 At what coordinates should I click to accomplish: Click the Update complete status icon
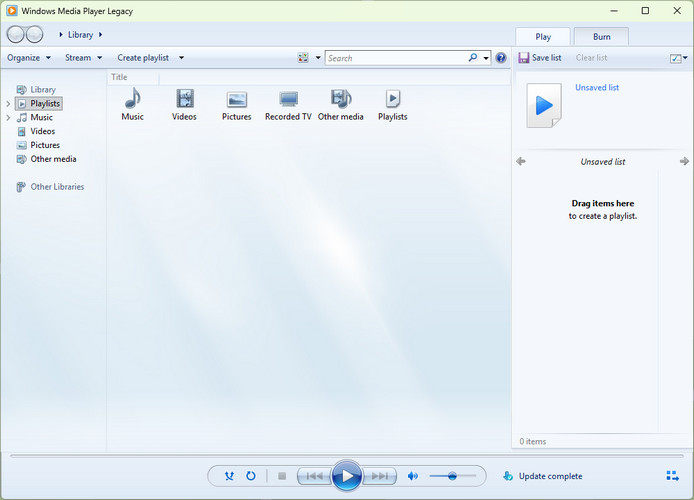point(508,476)
